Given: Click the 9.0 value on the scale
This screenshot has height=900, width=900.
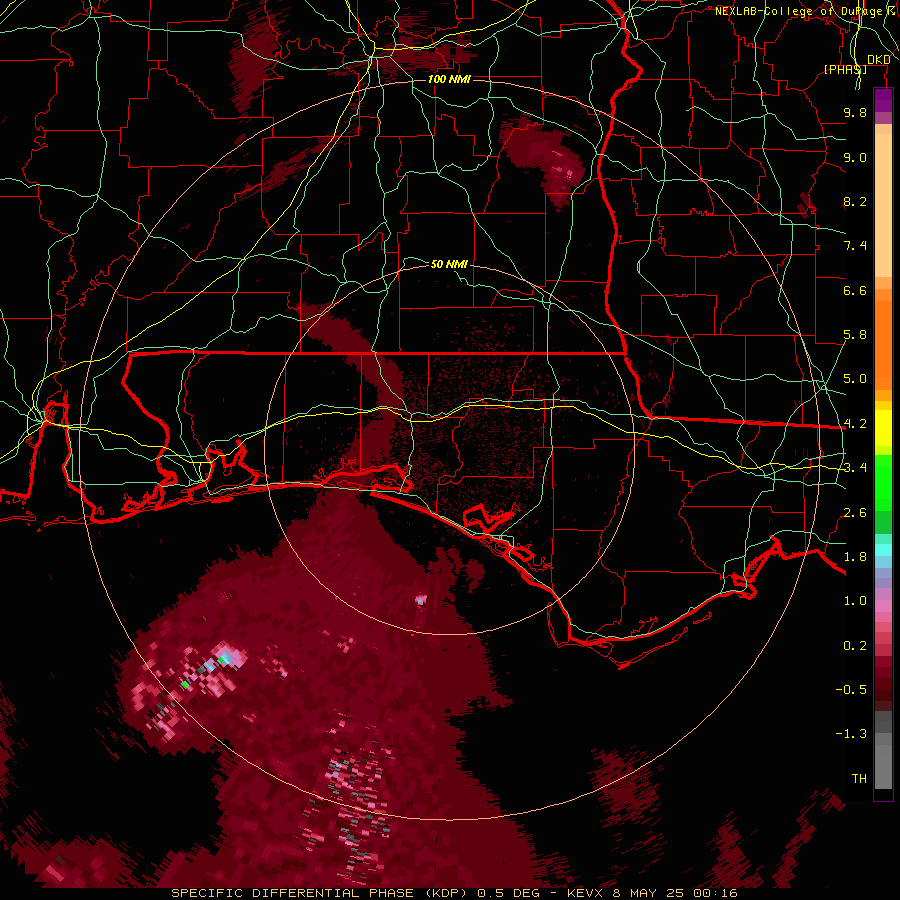Looking at the screenshot, I should [x=855, y=157].
